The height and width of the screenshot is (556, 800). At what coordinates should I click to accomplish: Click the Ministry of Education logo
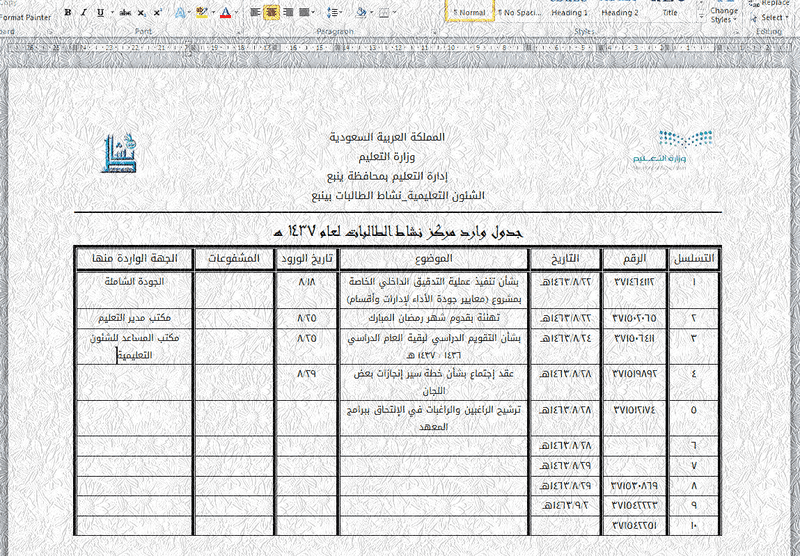[x=672, y=150]
